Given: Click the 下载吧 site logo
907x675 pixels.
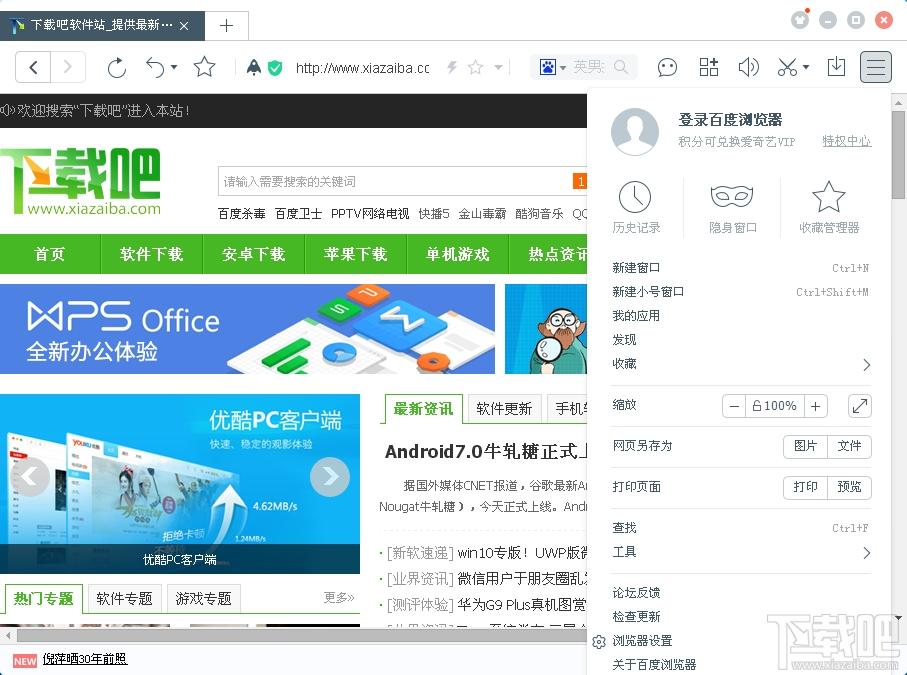Looking at the screenshot, I should tap(80, 181).
